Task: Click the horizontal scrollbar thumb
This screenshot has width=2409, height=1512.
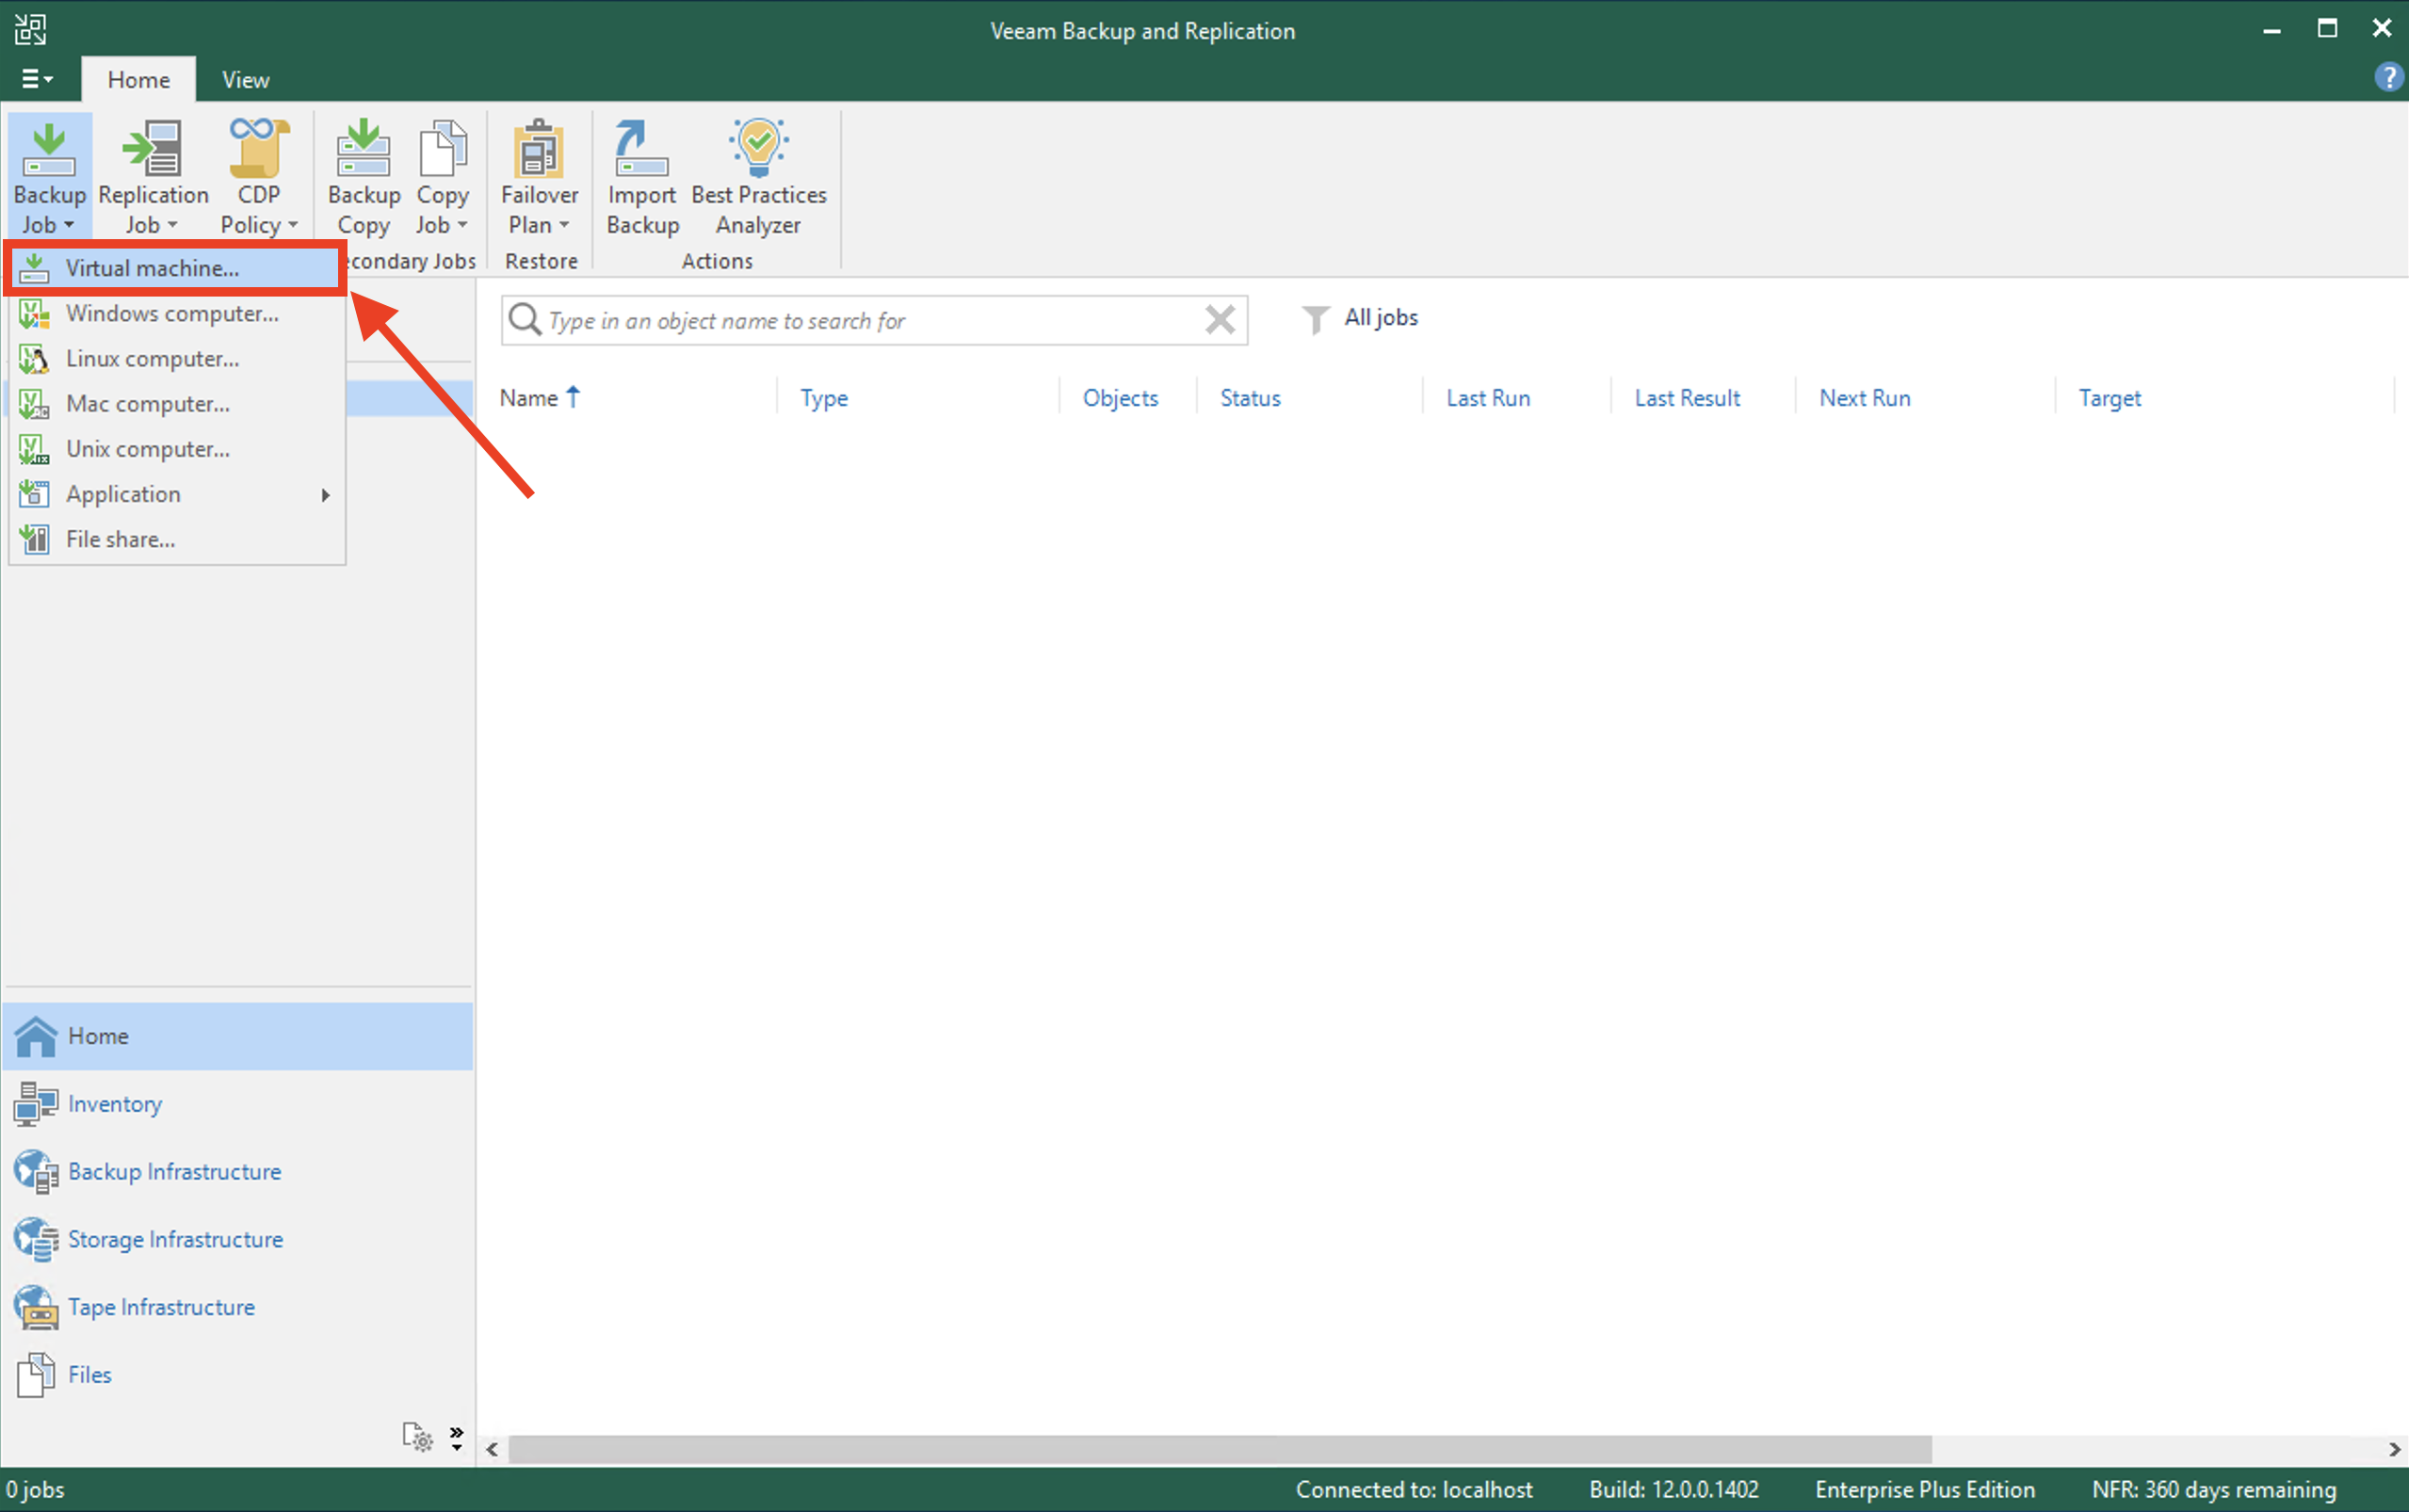Action: 1220,1449
